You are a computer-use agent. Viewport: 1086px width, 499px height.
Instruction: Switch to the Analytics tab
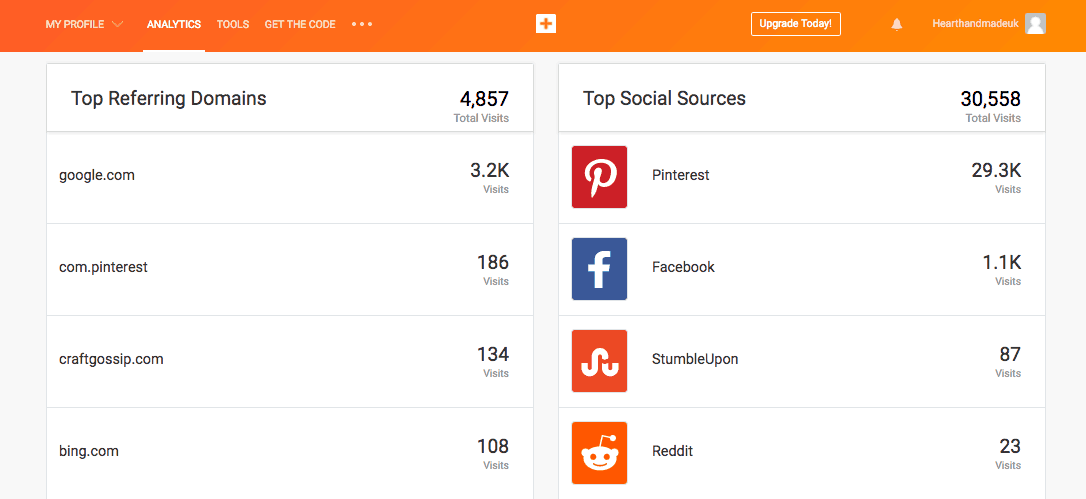pyautogui.click(x=174, y=24)
